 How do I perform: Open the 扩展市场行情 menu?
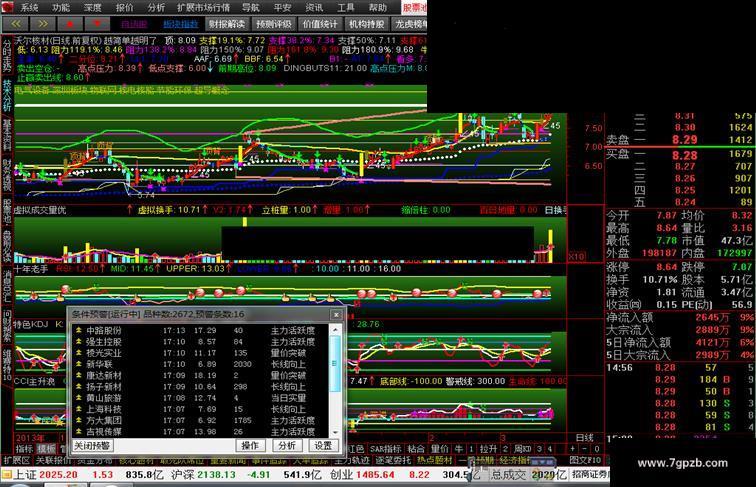click(x=203, y=7)
